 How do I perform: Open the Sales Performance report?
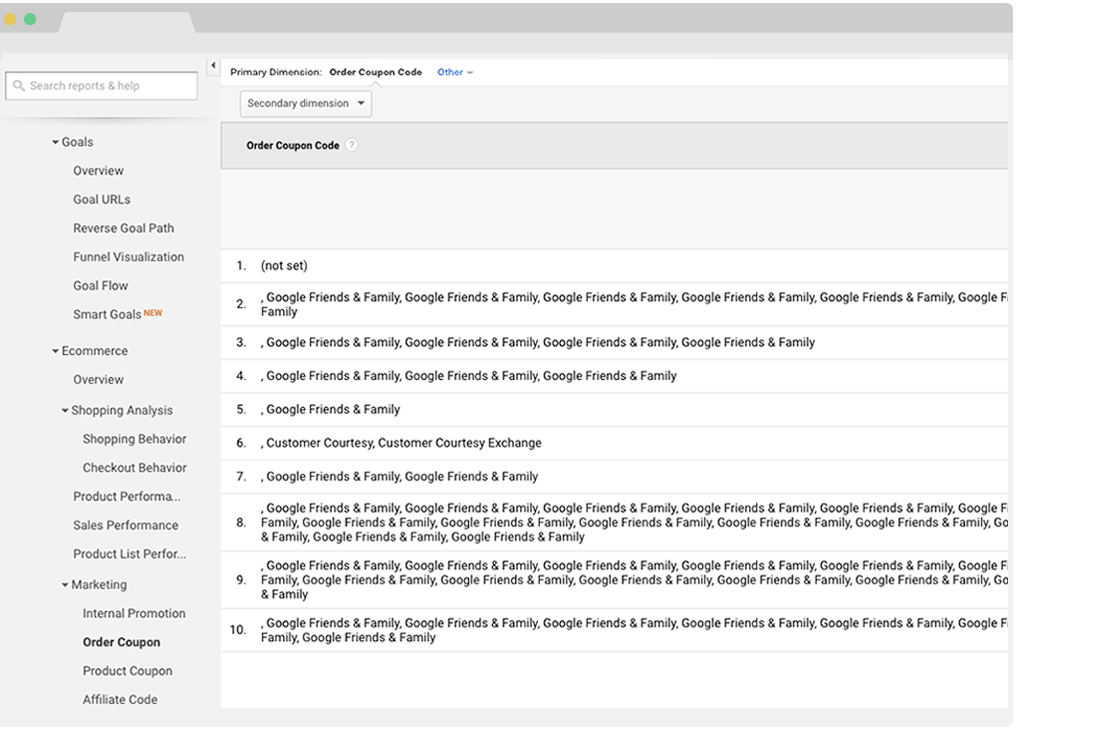click(x=125, y=525)
